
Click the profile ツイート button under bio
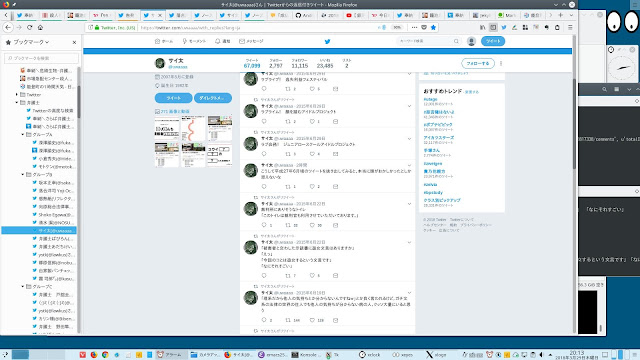[173, 98]
